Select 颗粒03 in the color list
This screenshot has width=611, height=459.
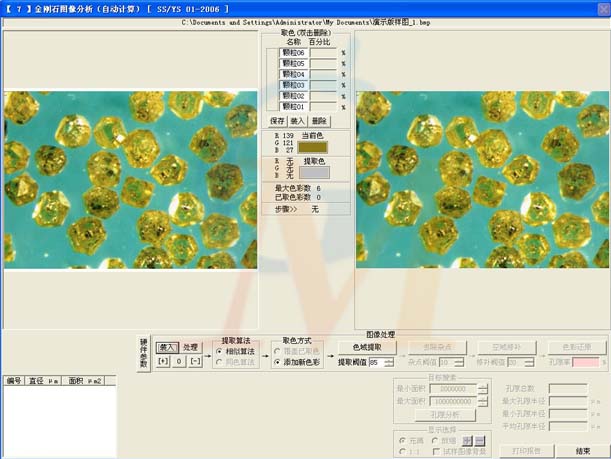click(293, 85)
